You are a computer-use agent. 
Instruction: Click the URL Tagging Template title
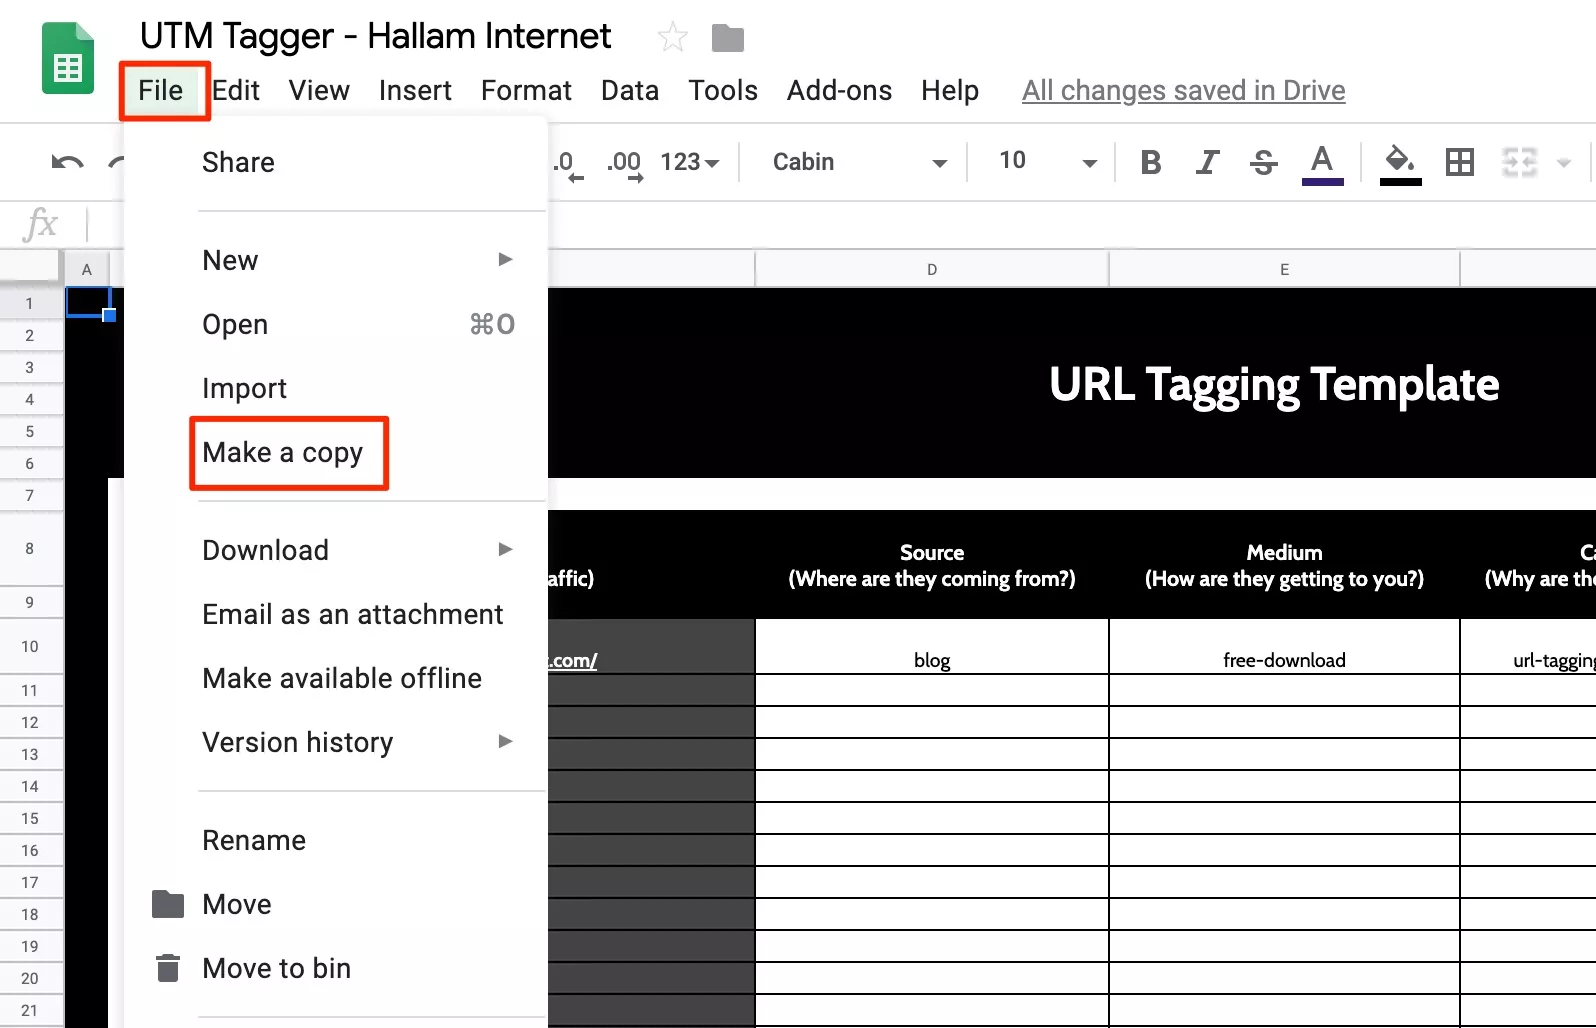click(x=1274, y=384)
